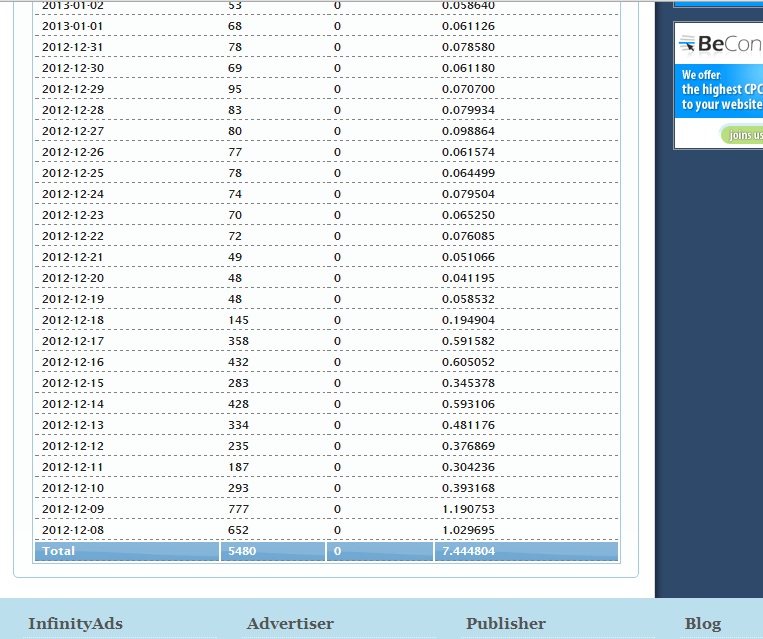Click the count 432 in 2012-12-16 row
This screenshot has width=763, height=639.
click(x=238, y=362)
